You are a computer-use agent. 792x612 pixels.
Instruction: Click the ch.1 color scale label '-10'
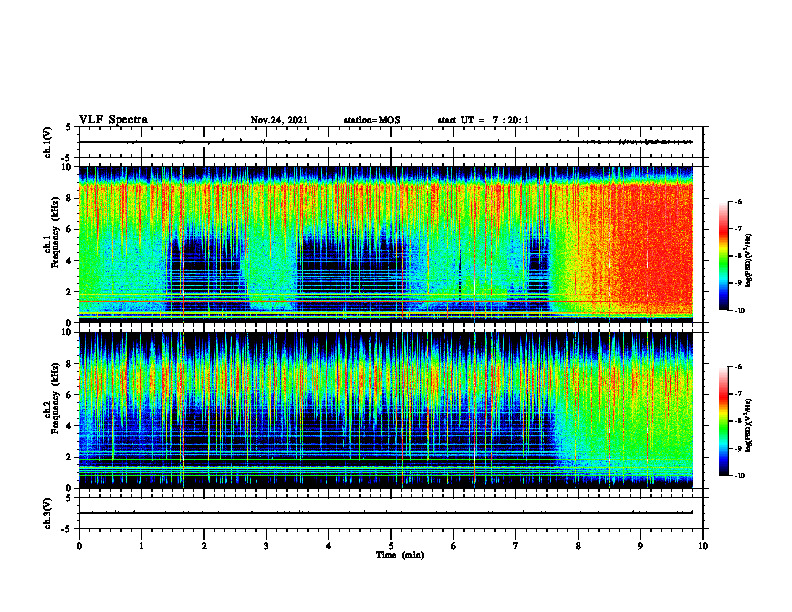pyautogui.click(x=739, y=311)
